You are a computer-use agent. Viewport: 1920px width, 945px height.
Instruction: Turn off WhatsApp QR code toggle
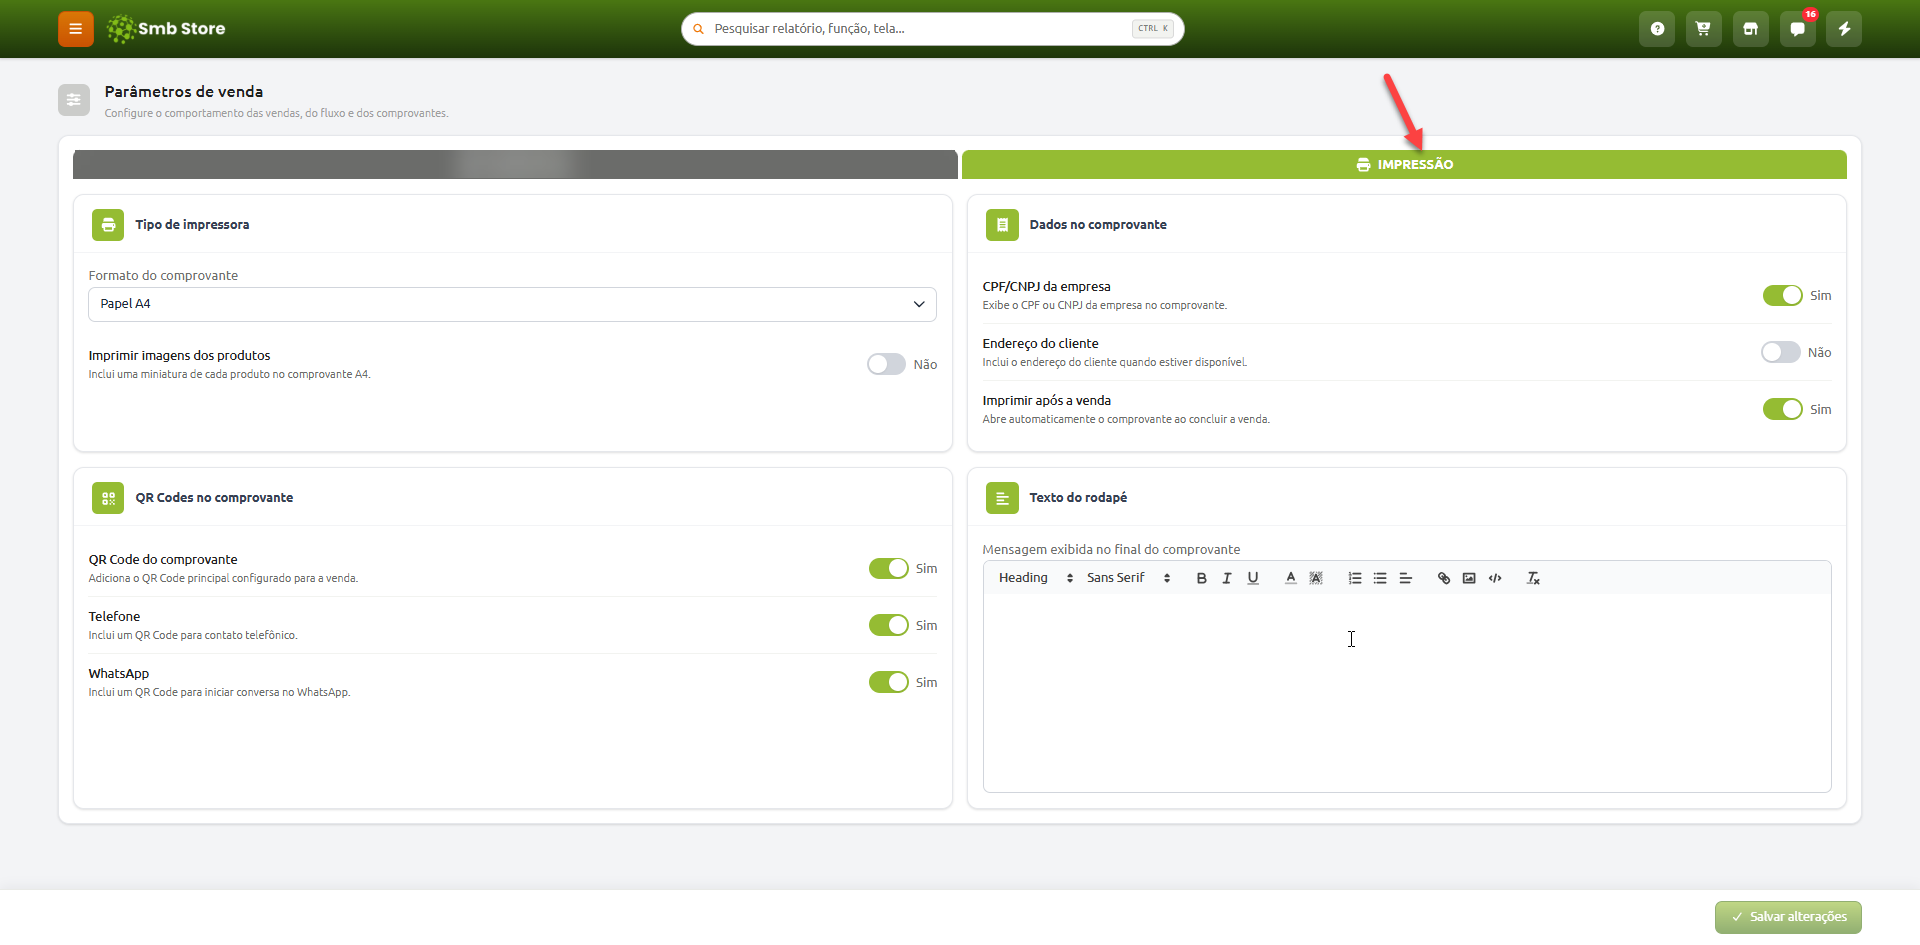click(x=888, y=682)
